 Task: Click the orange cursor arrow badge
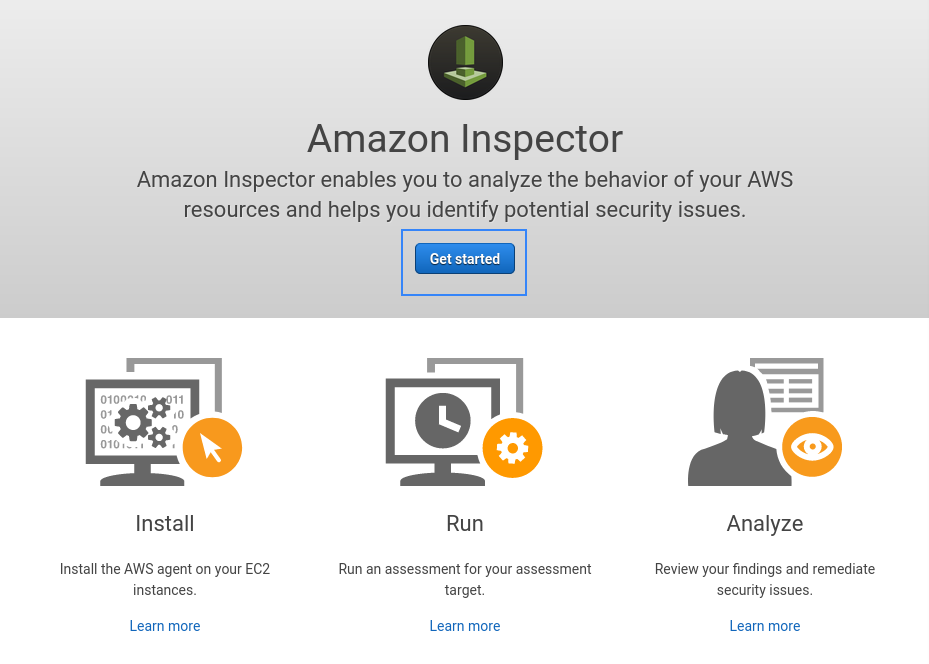click(212, 447)
